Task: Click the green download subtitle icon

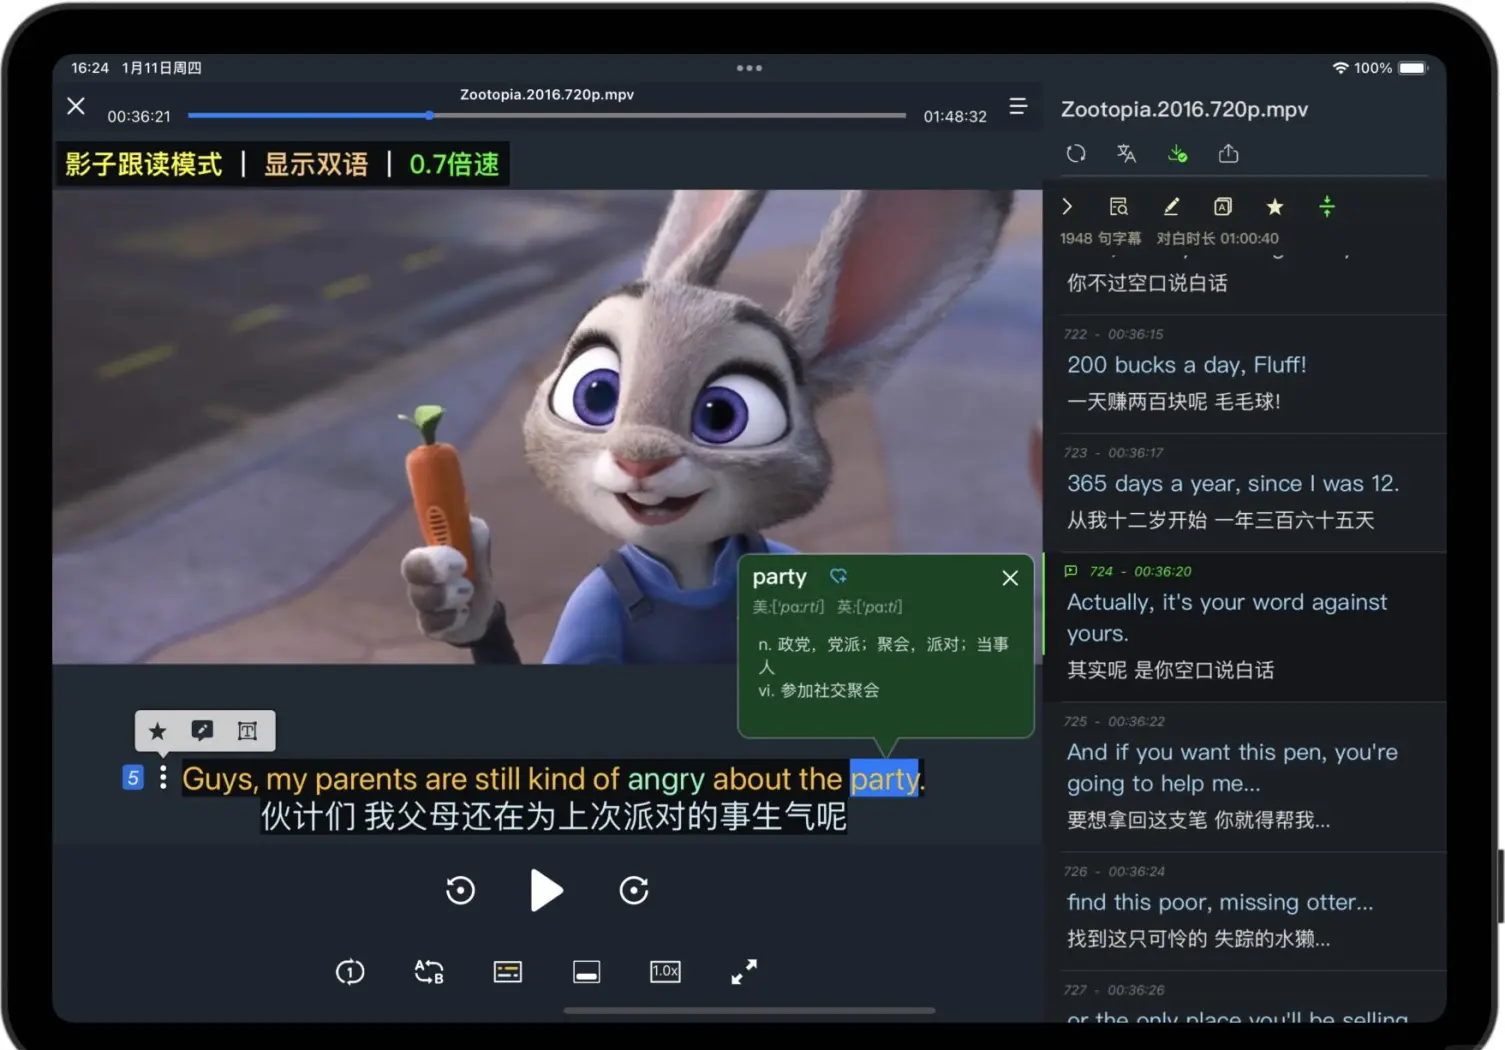Action: [x=1178, y=154]
